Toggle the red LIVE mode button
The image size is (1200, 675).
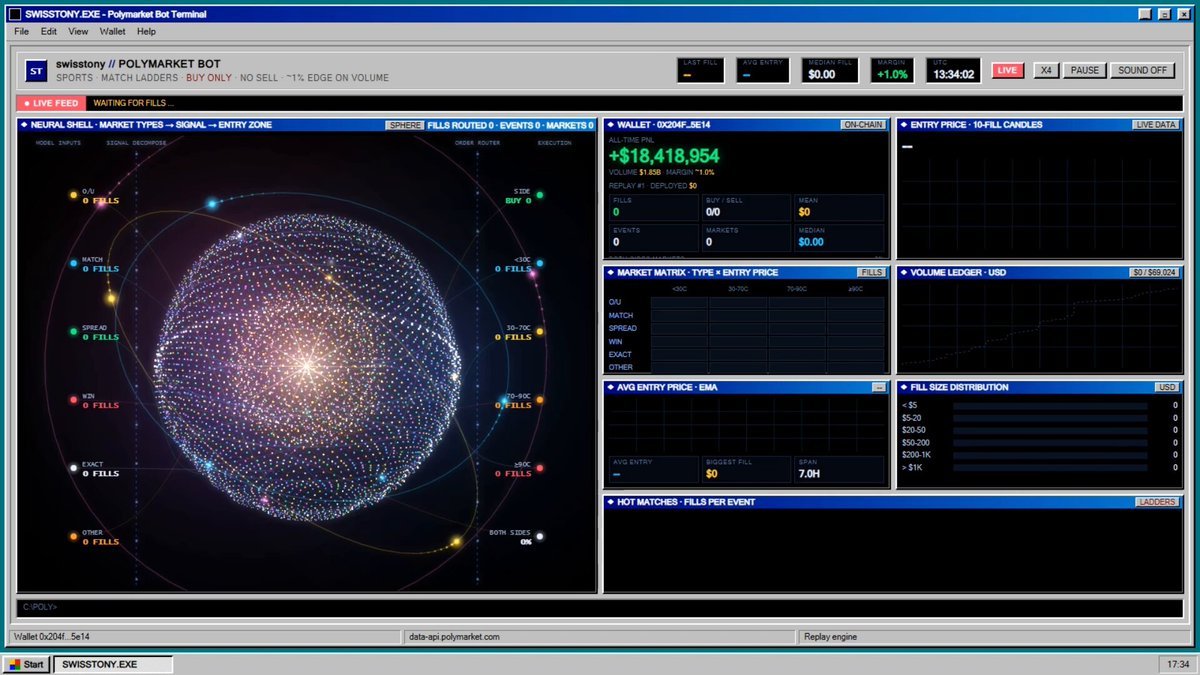point(1007,70)
